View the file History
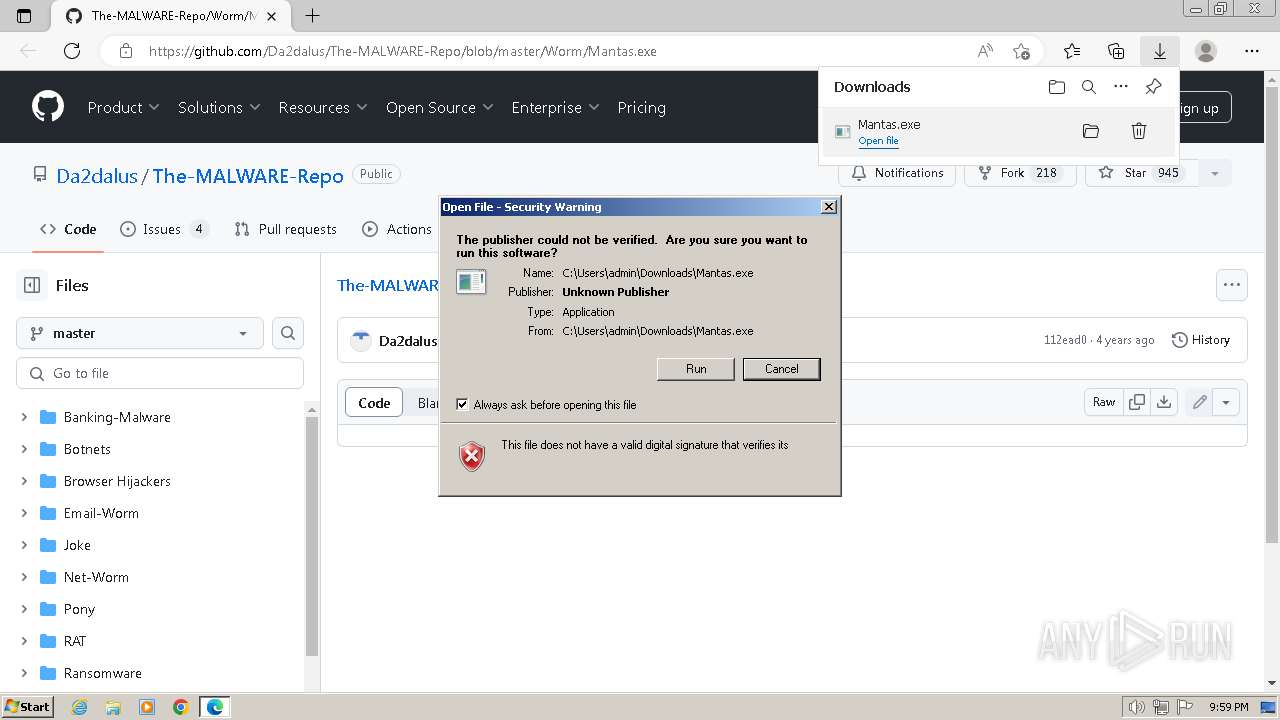The width and height of the screenshot is (1280, 720). click(1201, 340)
